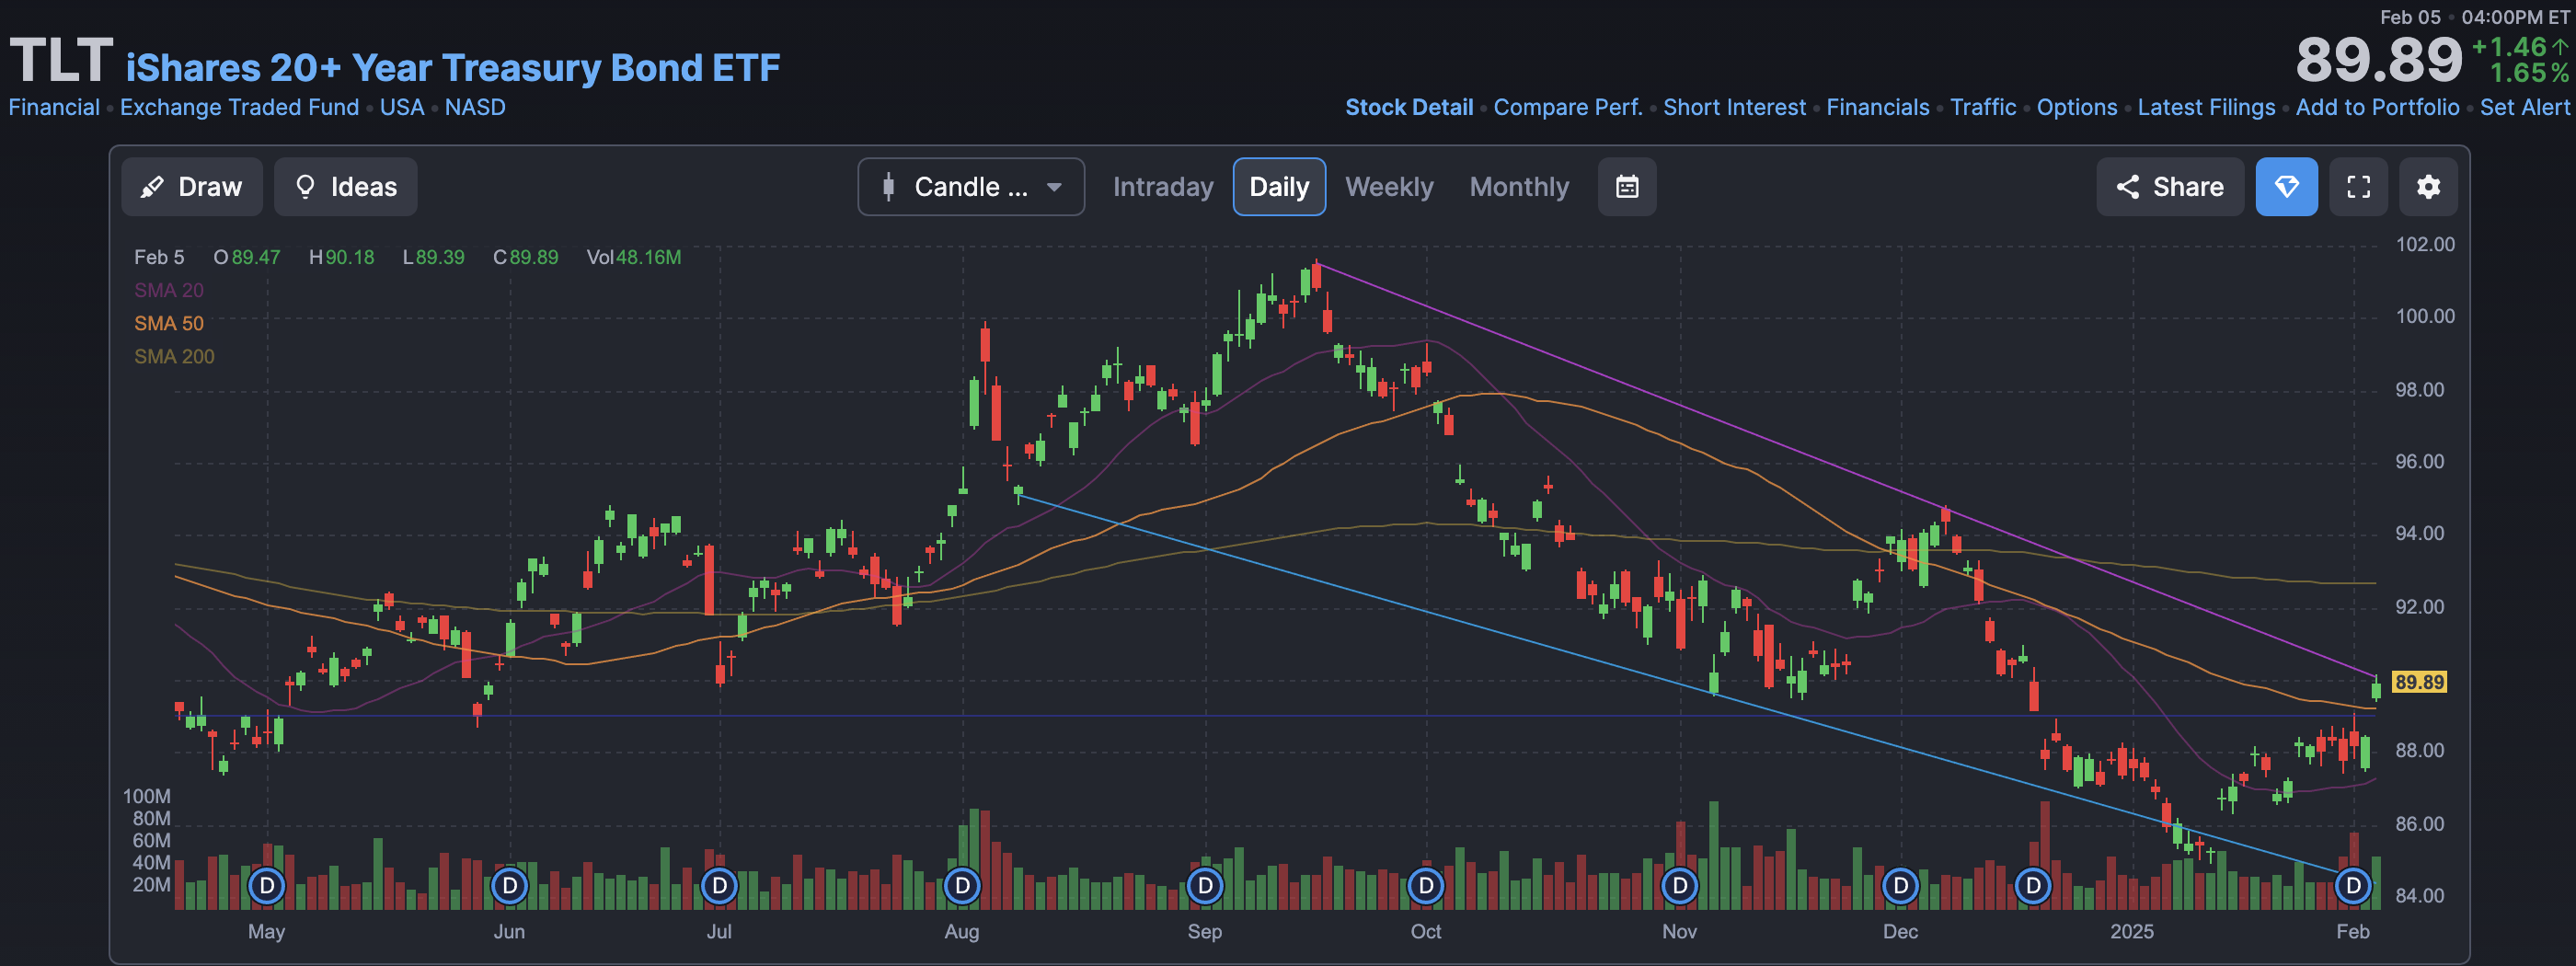Click the dividend marker near Jul
Image resolution: width=2576 pixels, height=966 pixels.
719,885
